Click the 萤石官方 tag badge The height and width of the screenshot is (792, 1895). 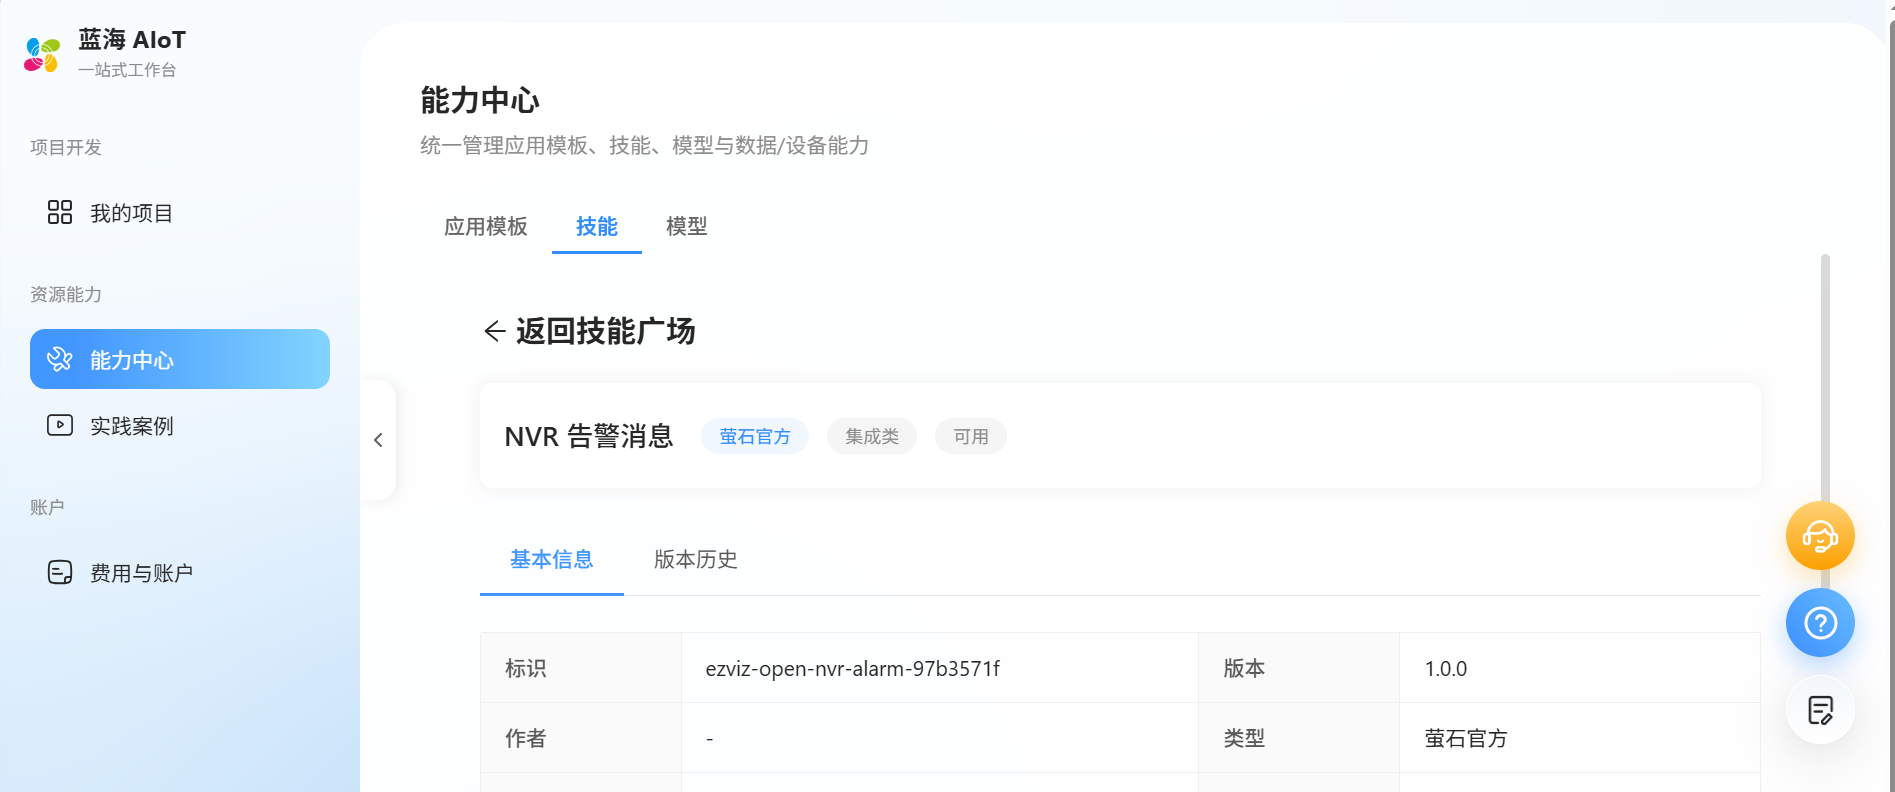click(755, 437)
